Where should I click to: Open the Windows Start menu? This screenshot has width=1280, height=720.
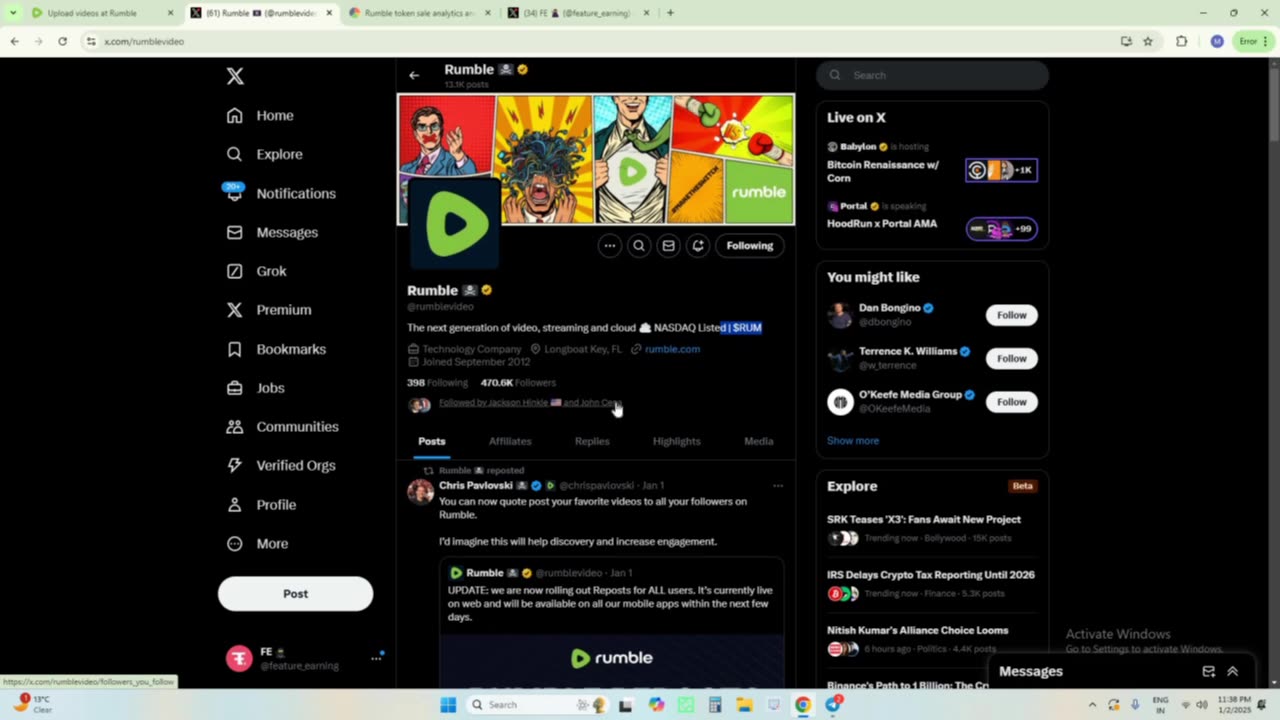[448, 705]
